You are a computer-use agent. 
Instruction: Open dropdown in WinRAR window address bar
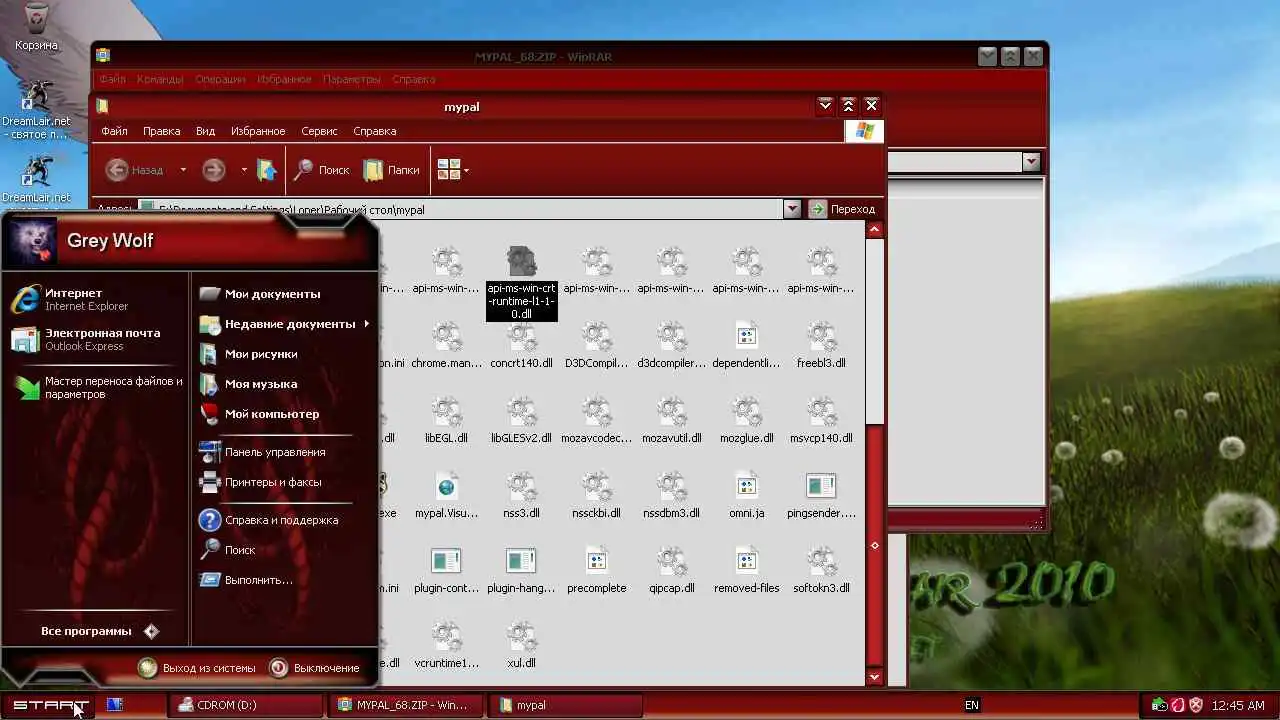click(x=1031, y=161)
